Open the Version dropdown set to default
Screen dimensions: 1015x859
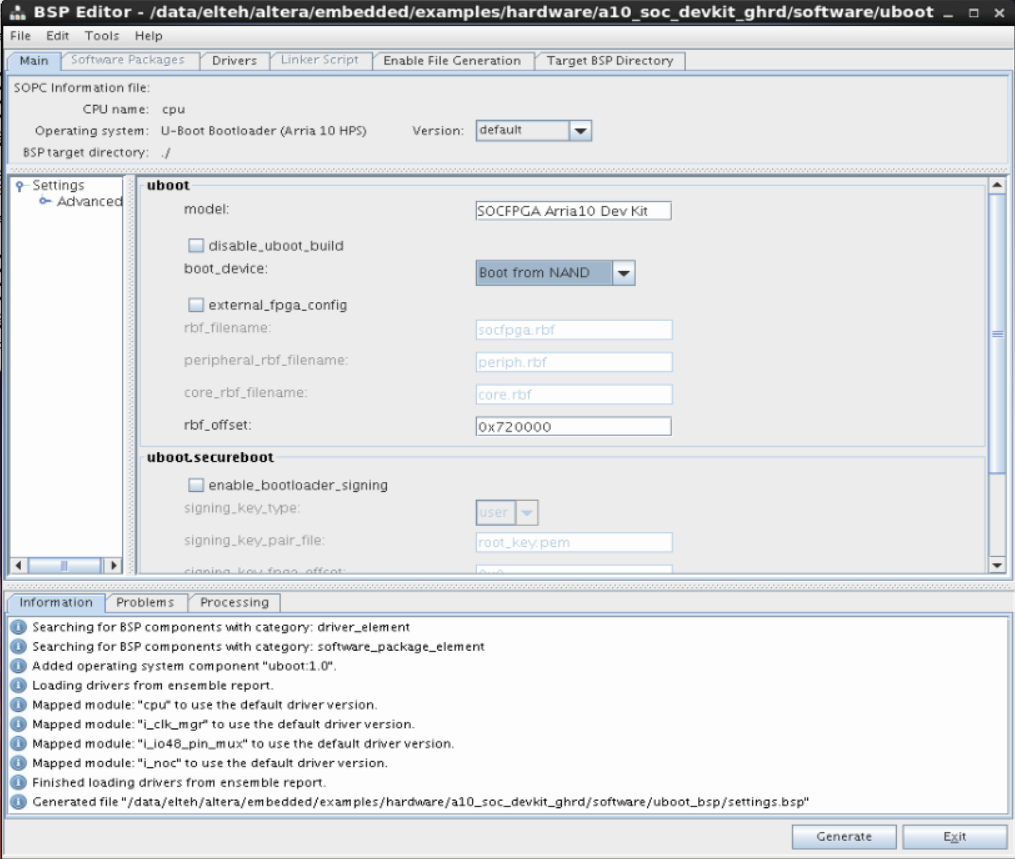tap(580, 131)
